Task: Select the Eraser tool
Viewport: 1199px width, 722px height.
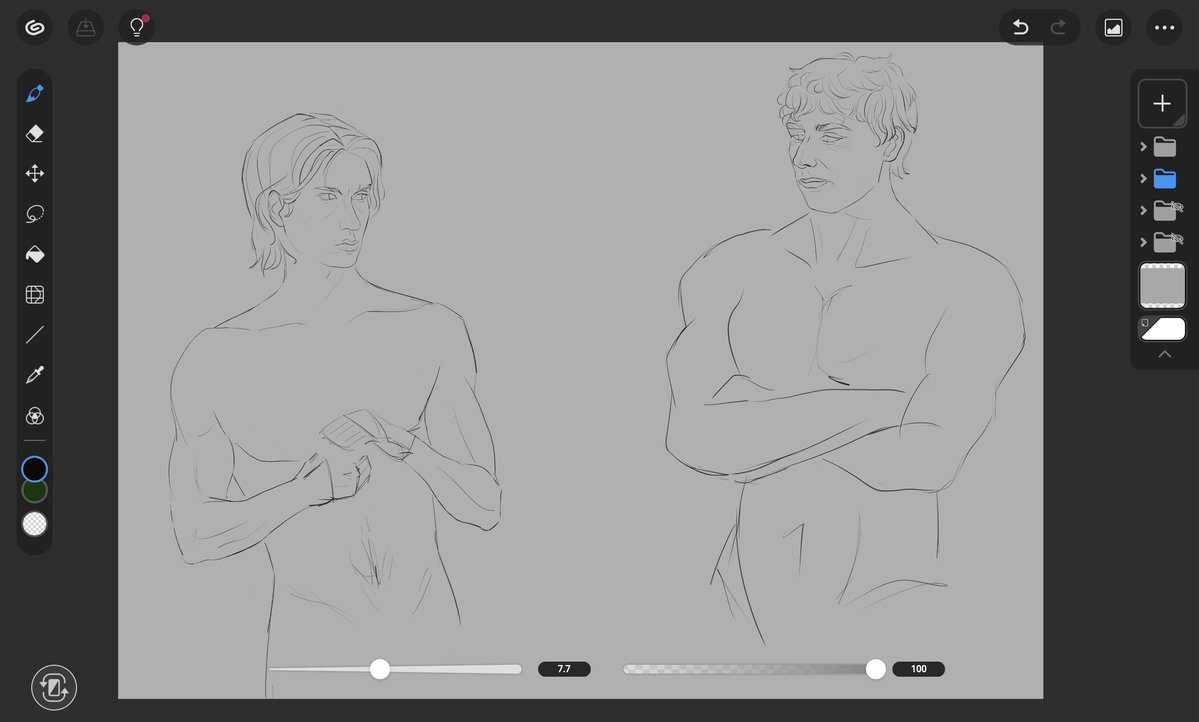Action: point(34,134)
